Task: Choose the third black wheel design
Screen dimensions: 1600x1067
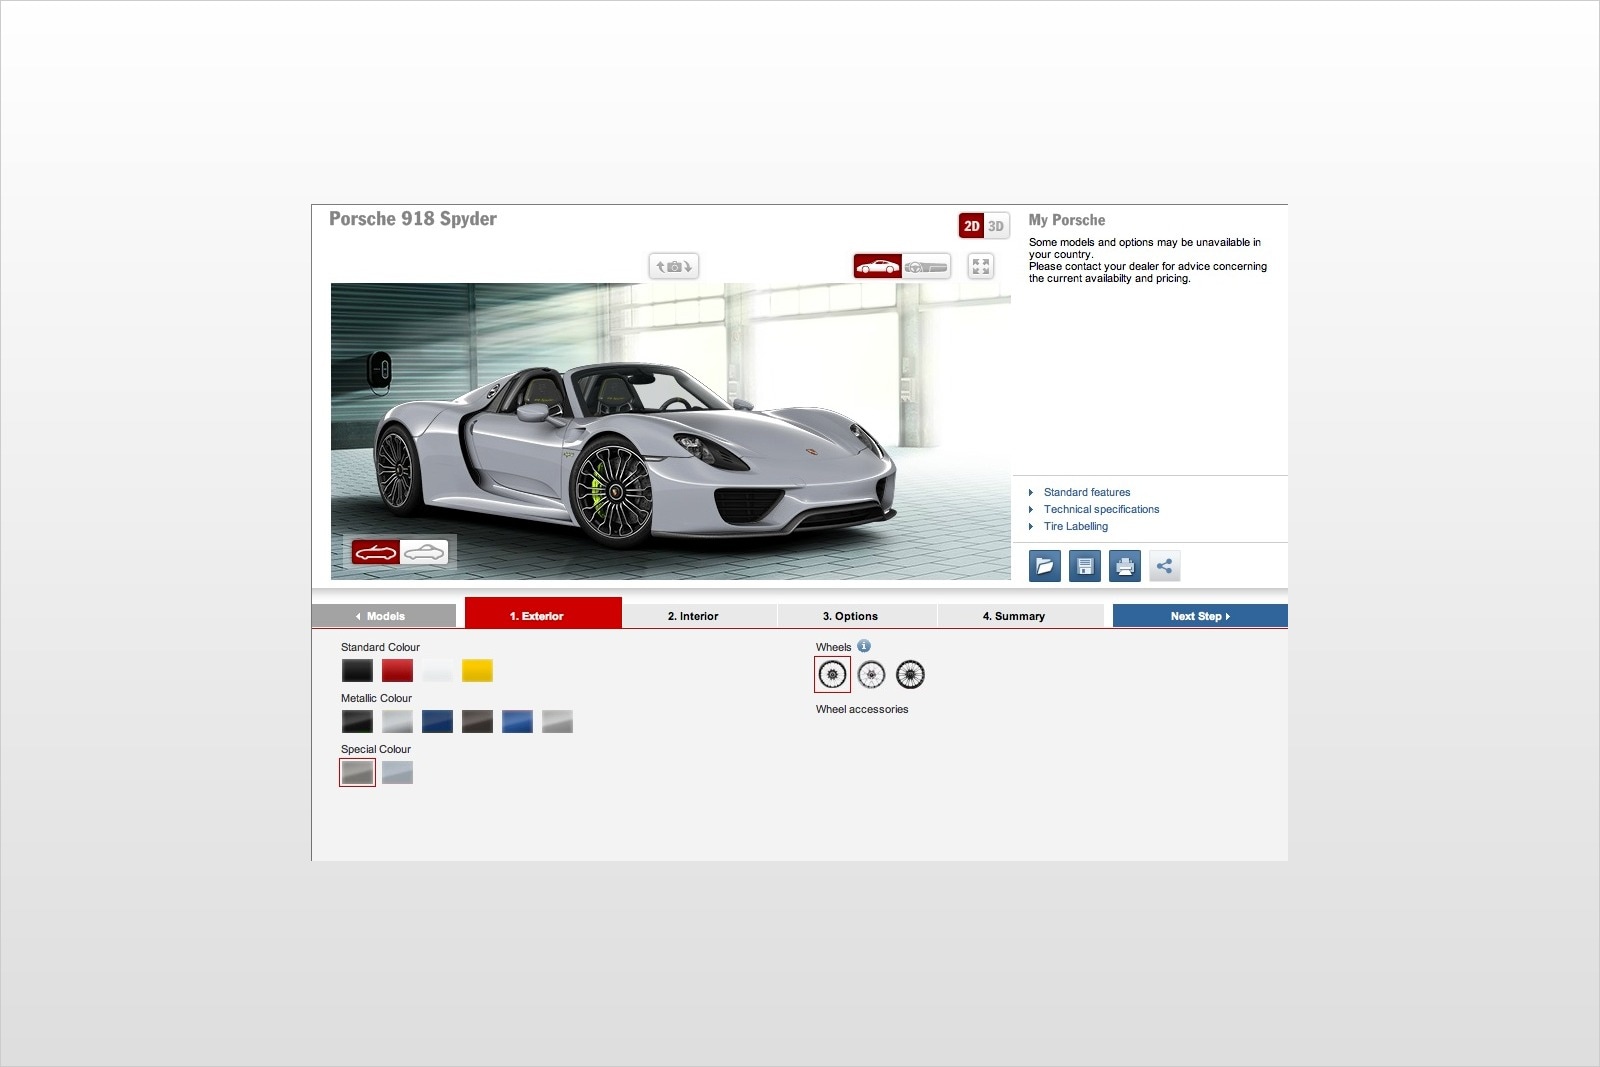Action: 910,675
